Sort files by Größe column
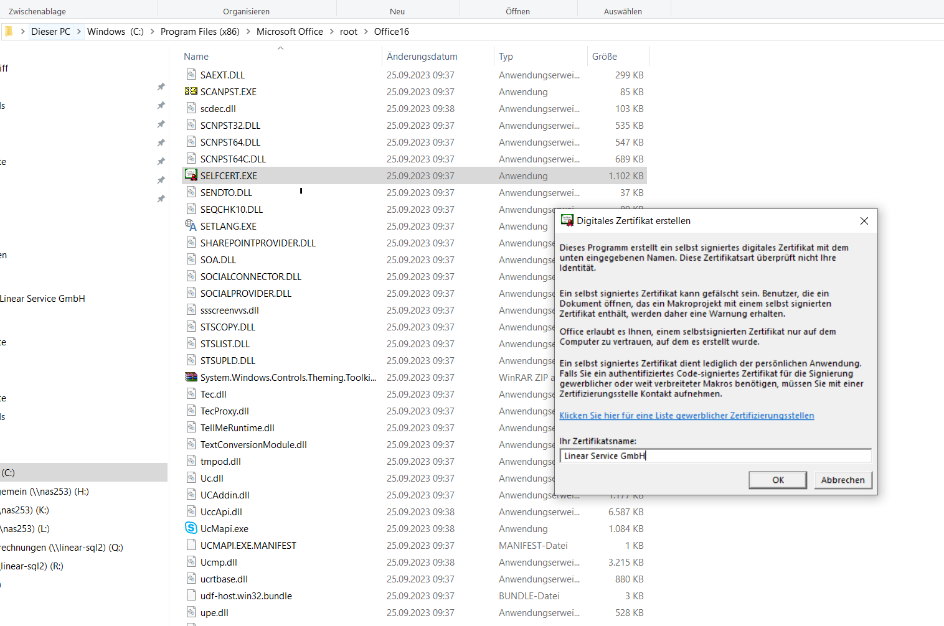 [604, 57]
